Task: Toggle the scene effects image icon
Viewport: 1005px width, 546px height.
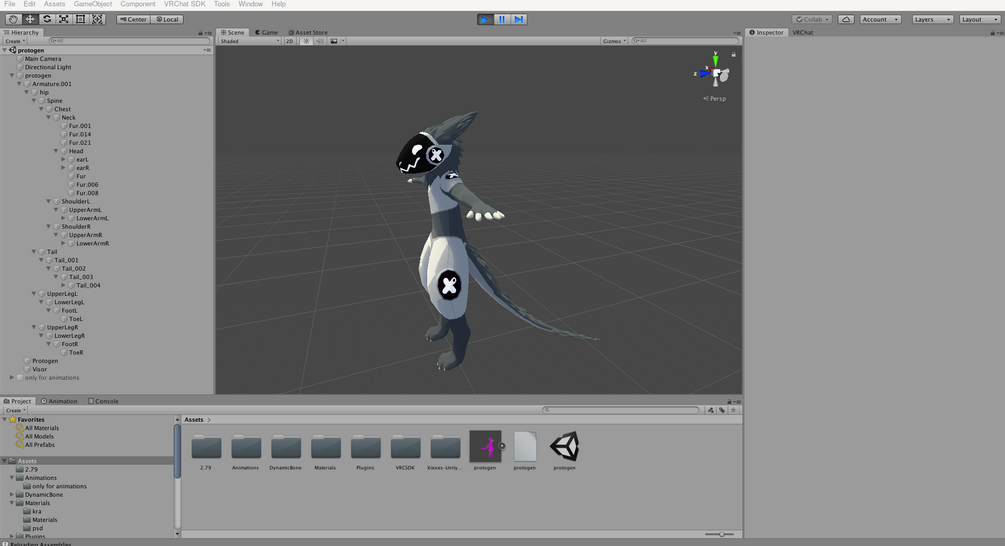Action: tap(334, 41)
